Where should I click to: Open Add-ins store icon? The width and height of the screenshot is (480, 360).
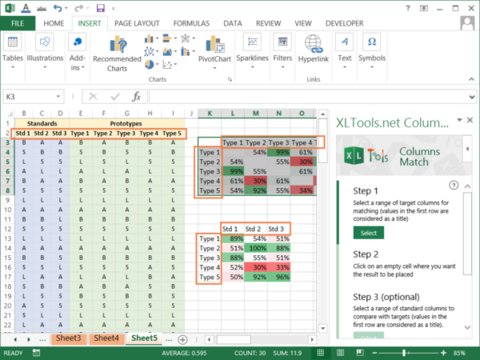coord(77,42)
